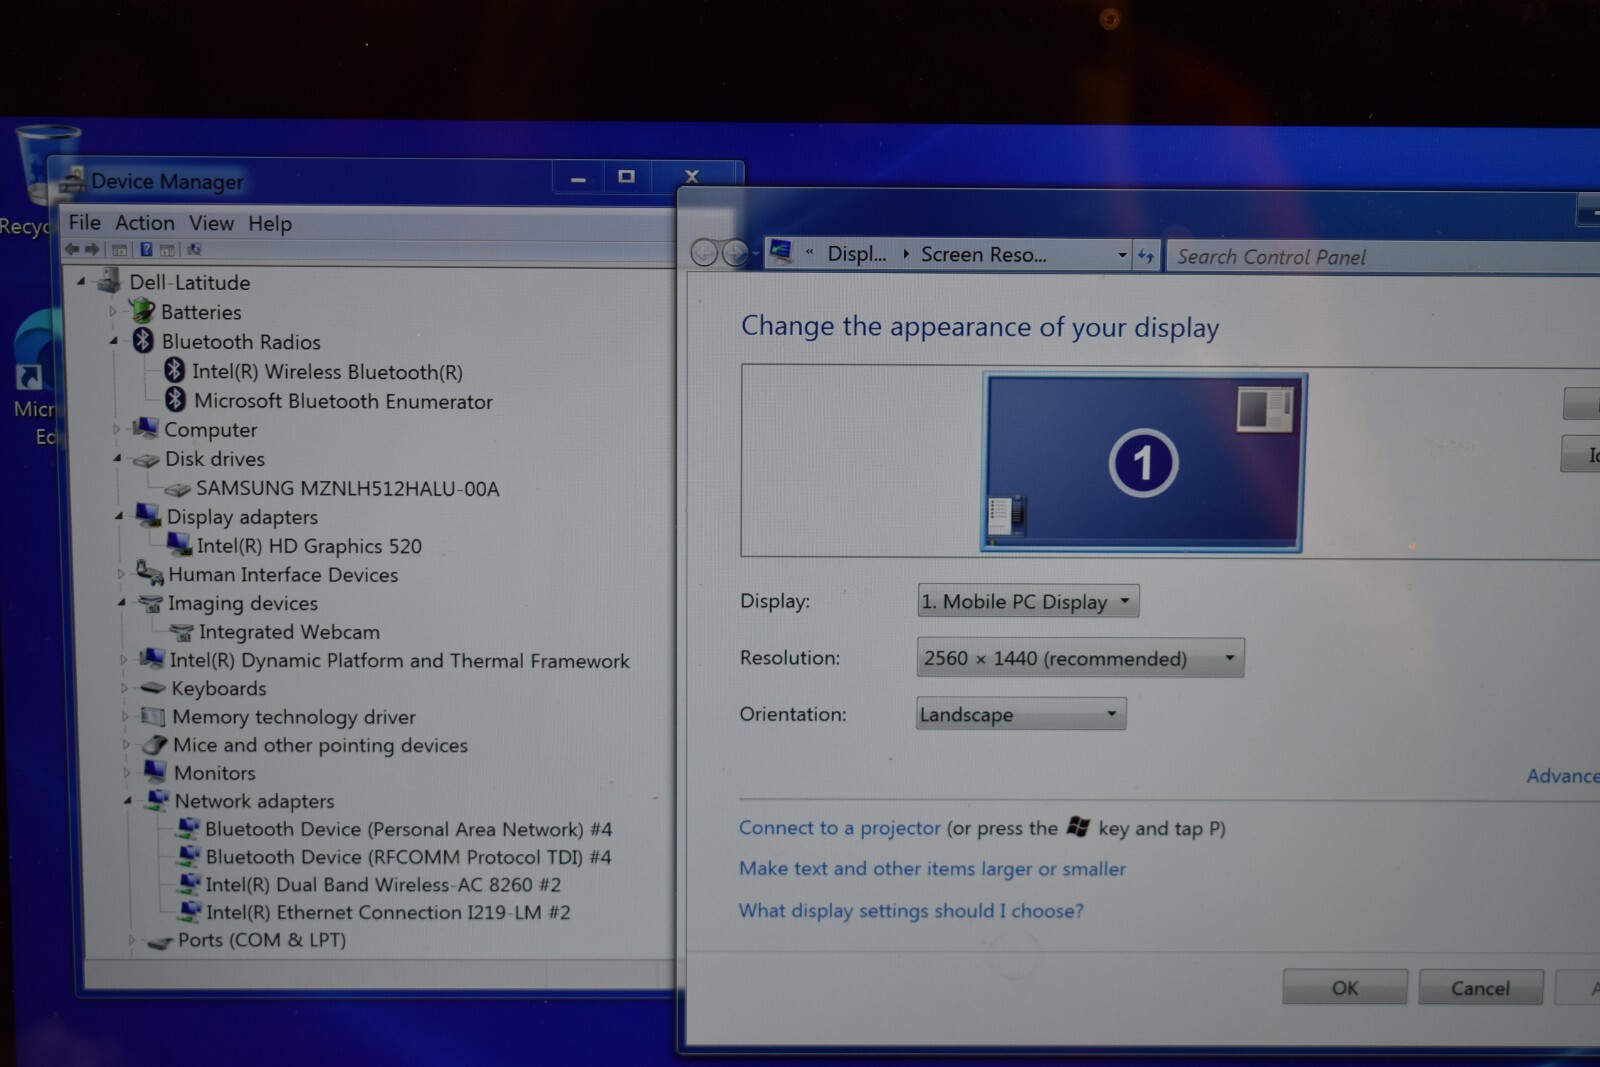Click the Search Control Panel field
Image resolution: width=1600 pixels, height=1067 pixels.
coord(1385,257)
